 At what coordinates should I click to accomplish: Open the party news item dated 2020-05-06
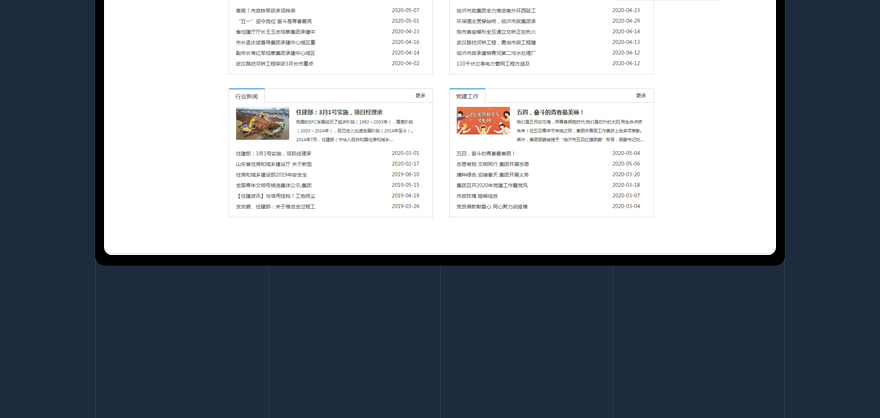493,164
